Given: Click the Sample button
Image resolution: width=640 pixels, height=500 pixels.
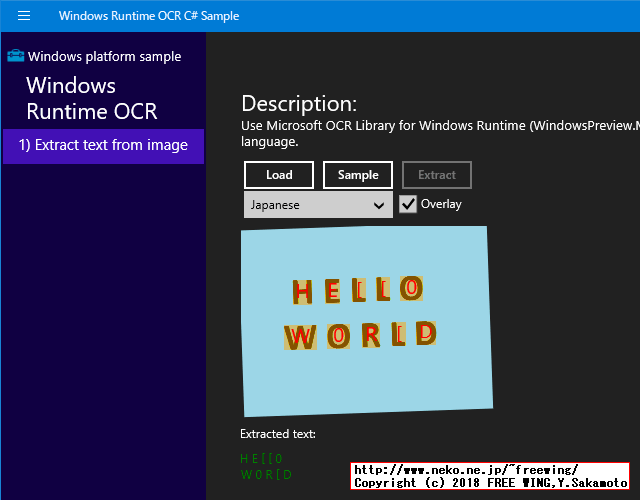Looking at the screenshot, I should [358, 175].
